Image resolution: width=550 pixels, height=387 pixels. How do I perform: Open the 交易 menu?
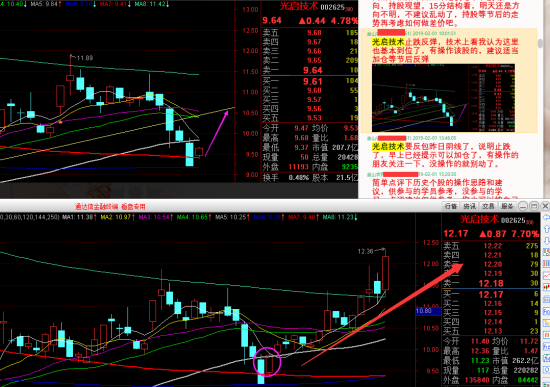coord(488,206)
